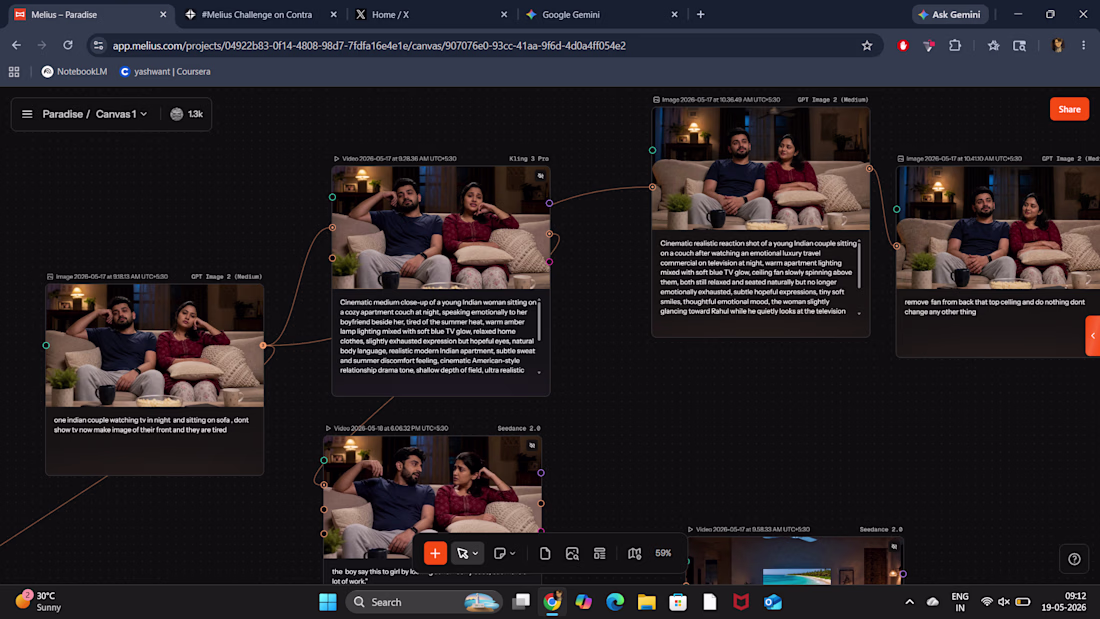Click the 59% zoom level control
The image size is (1100, 619).
click(x=663, y=553)
